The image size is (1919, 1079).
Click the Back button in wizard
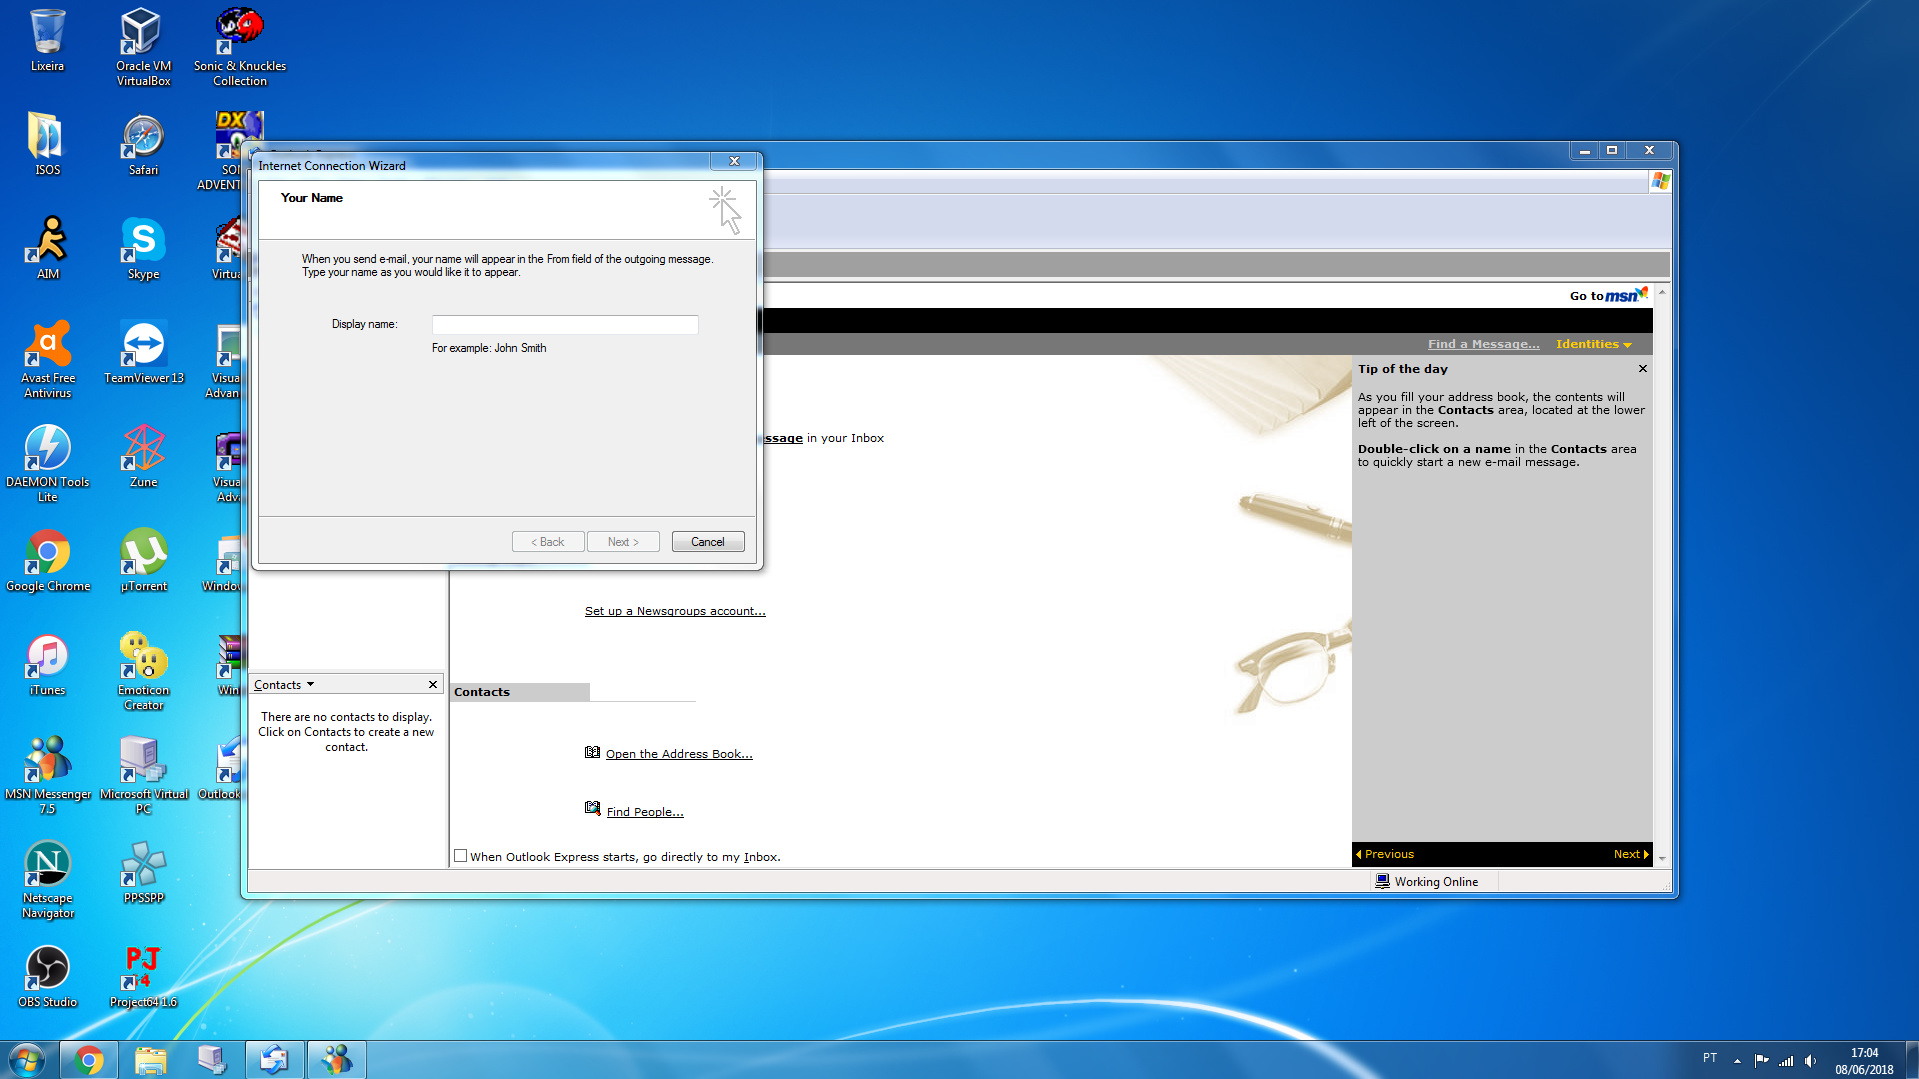(548, 542)
